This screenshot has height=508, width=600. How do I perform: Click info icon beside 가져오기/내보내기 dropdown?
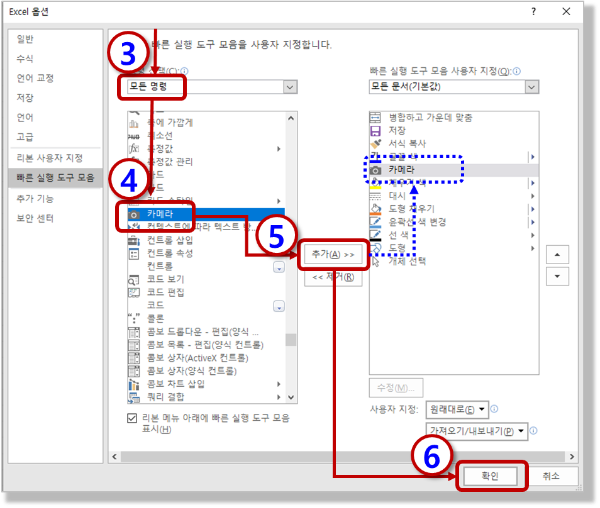[x=533, y=431]
